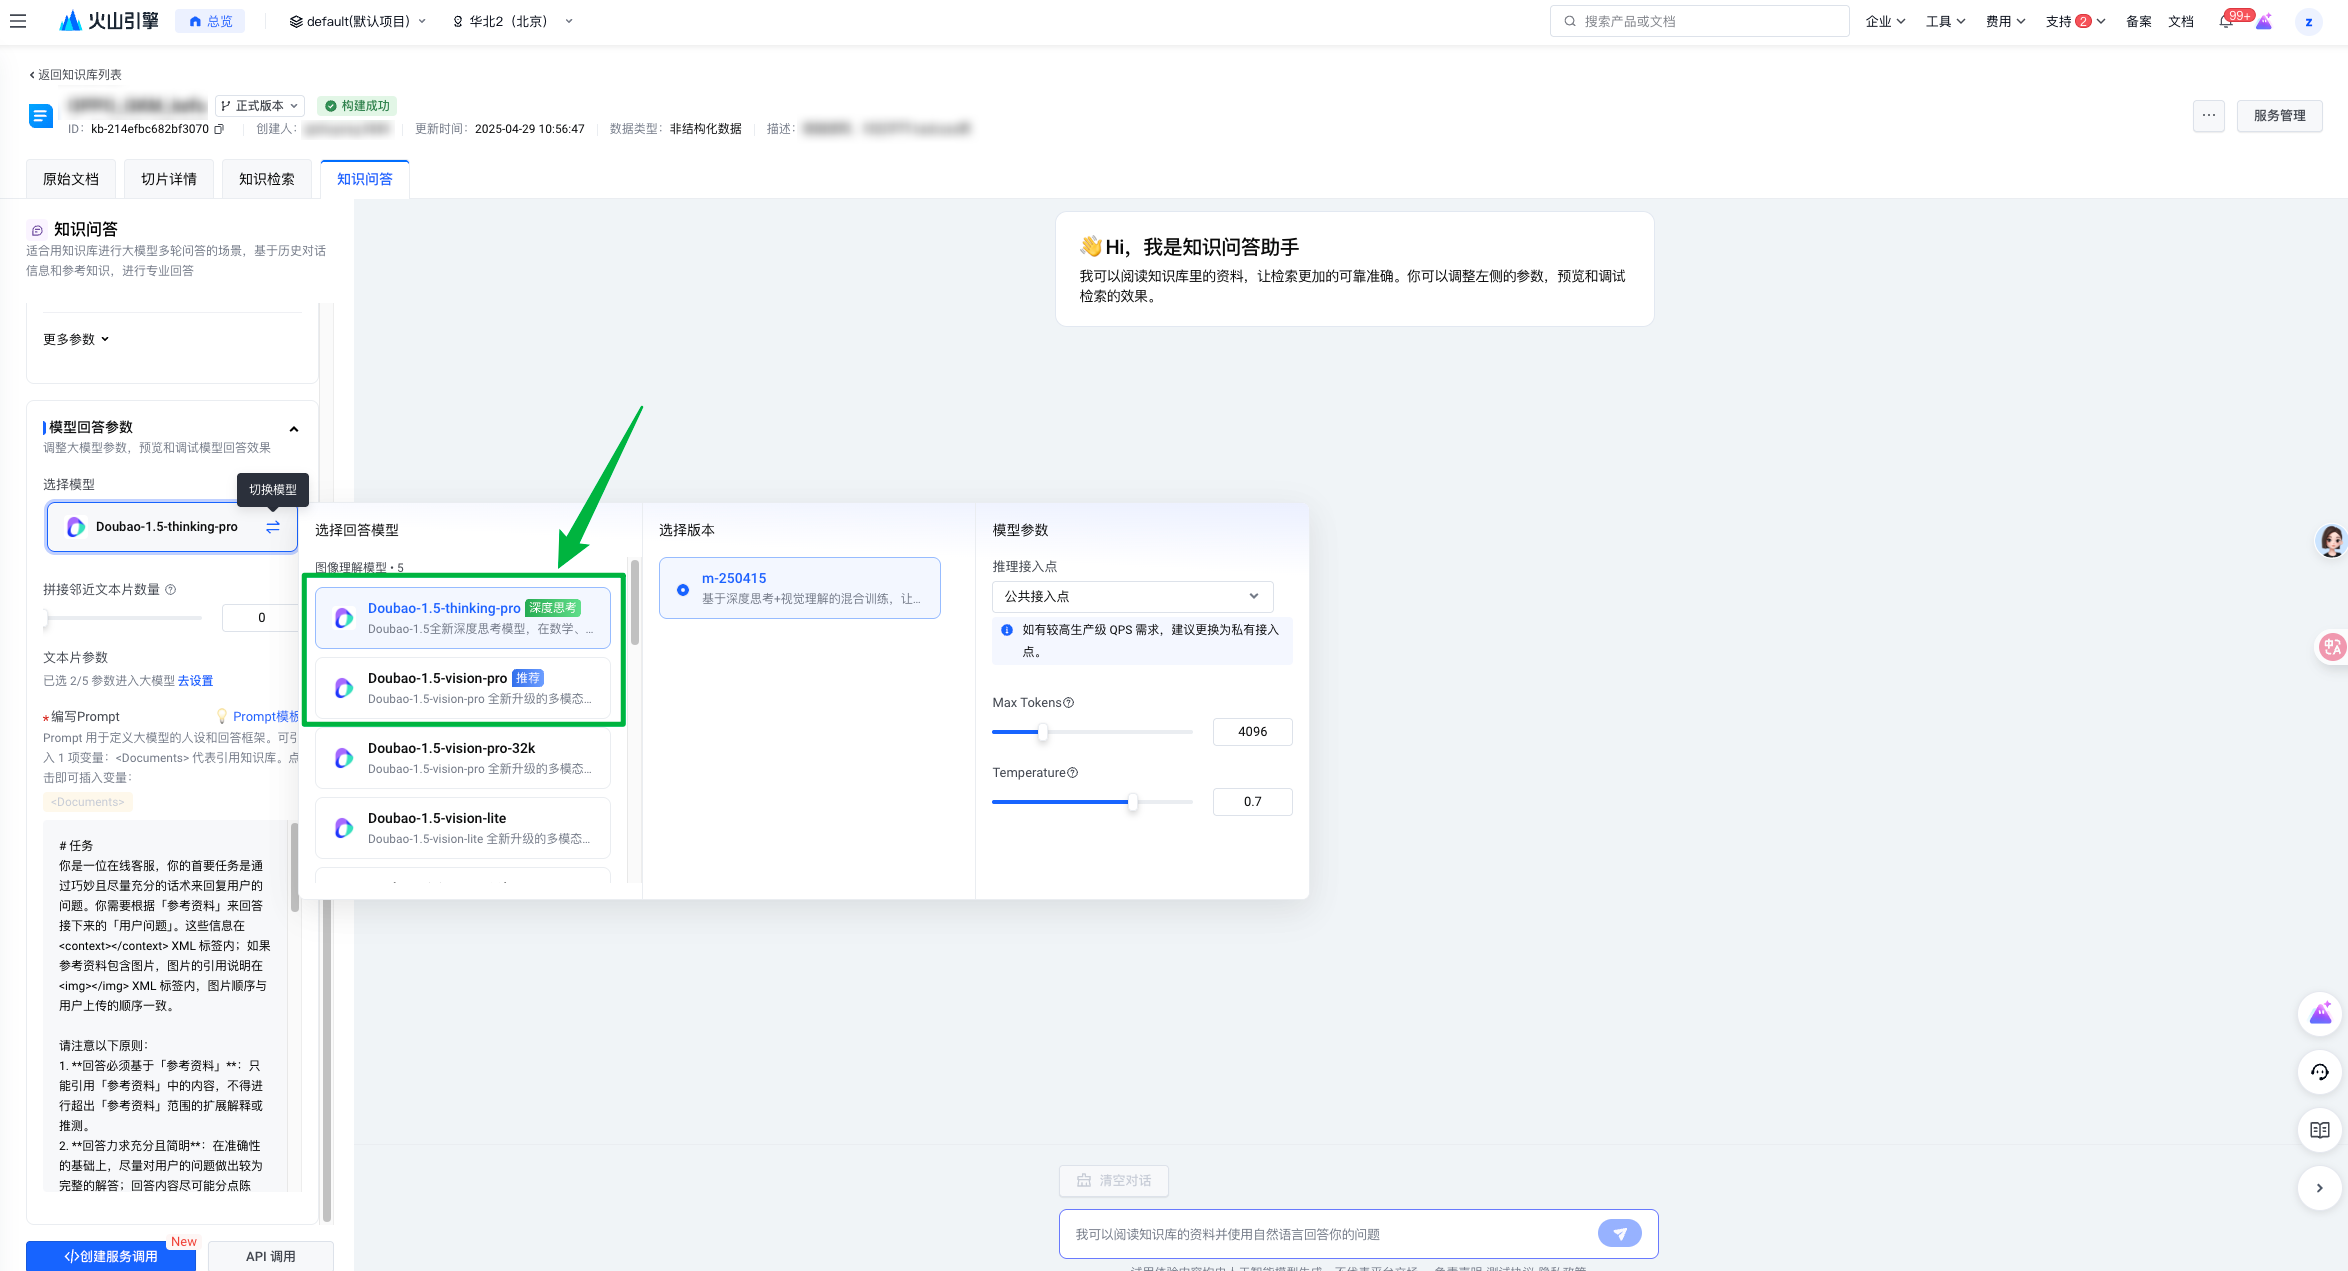Switch to the 原始文档 tab
Screen dimensions: 2348x1271
point(71,179)
